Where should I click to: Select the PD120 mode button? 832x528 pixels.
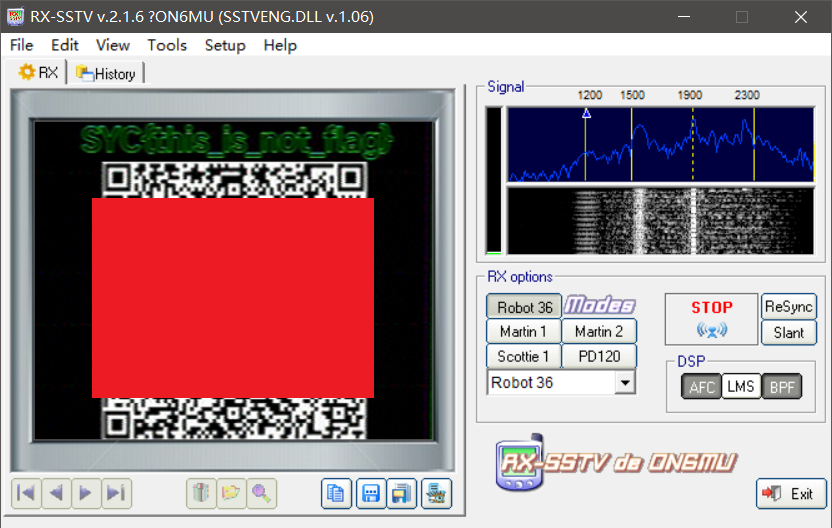[599, 357]
